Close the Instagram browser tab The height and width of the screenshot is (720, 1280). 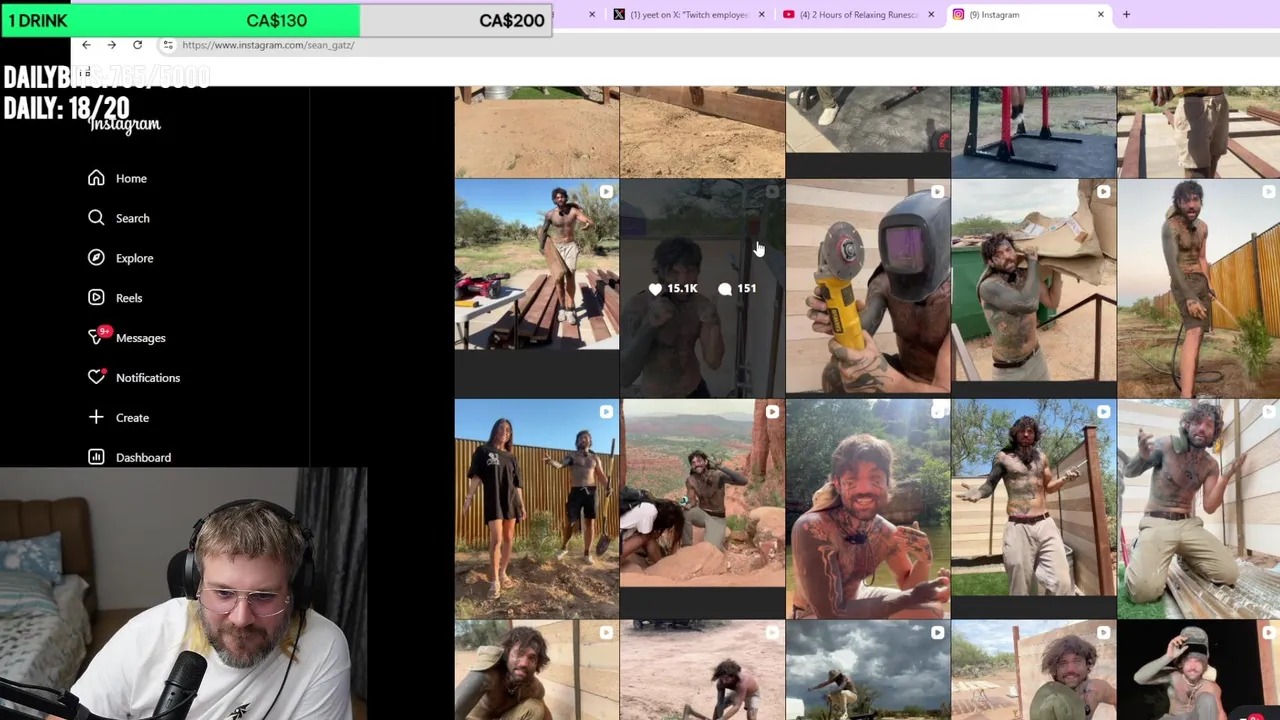tap(1101, 15)
